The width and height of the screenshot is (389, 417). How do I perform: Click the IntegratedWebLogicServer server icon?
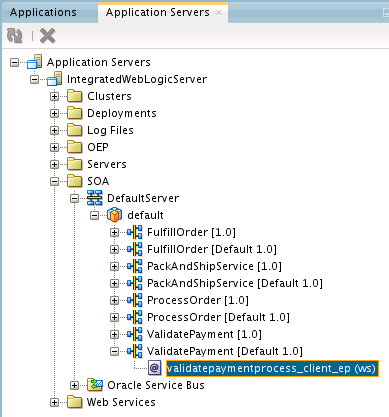click(54, 79)
